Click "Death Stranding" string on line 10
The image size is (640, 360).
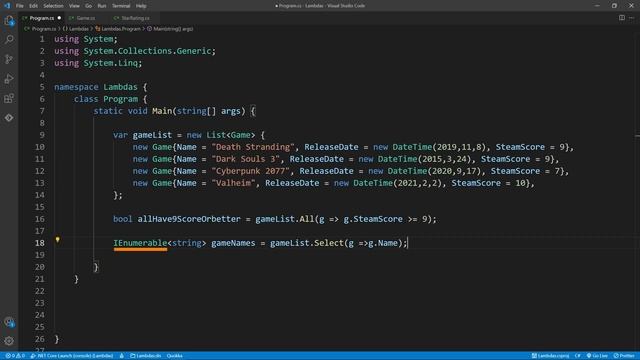[253, 147]
